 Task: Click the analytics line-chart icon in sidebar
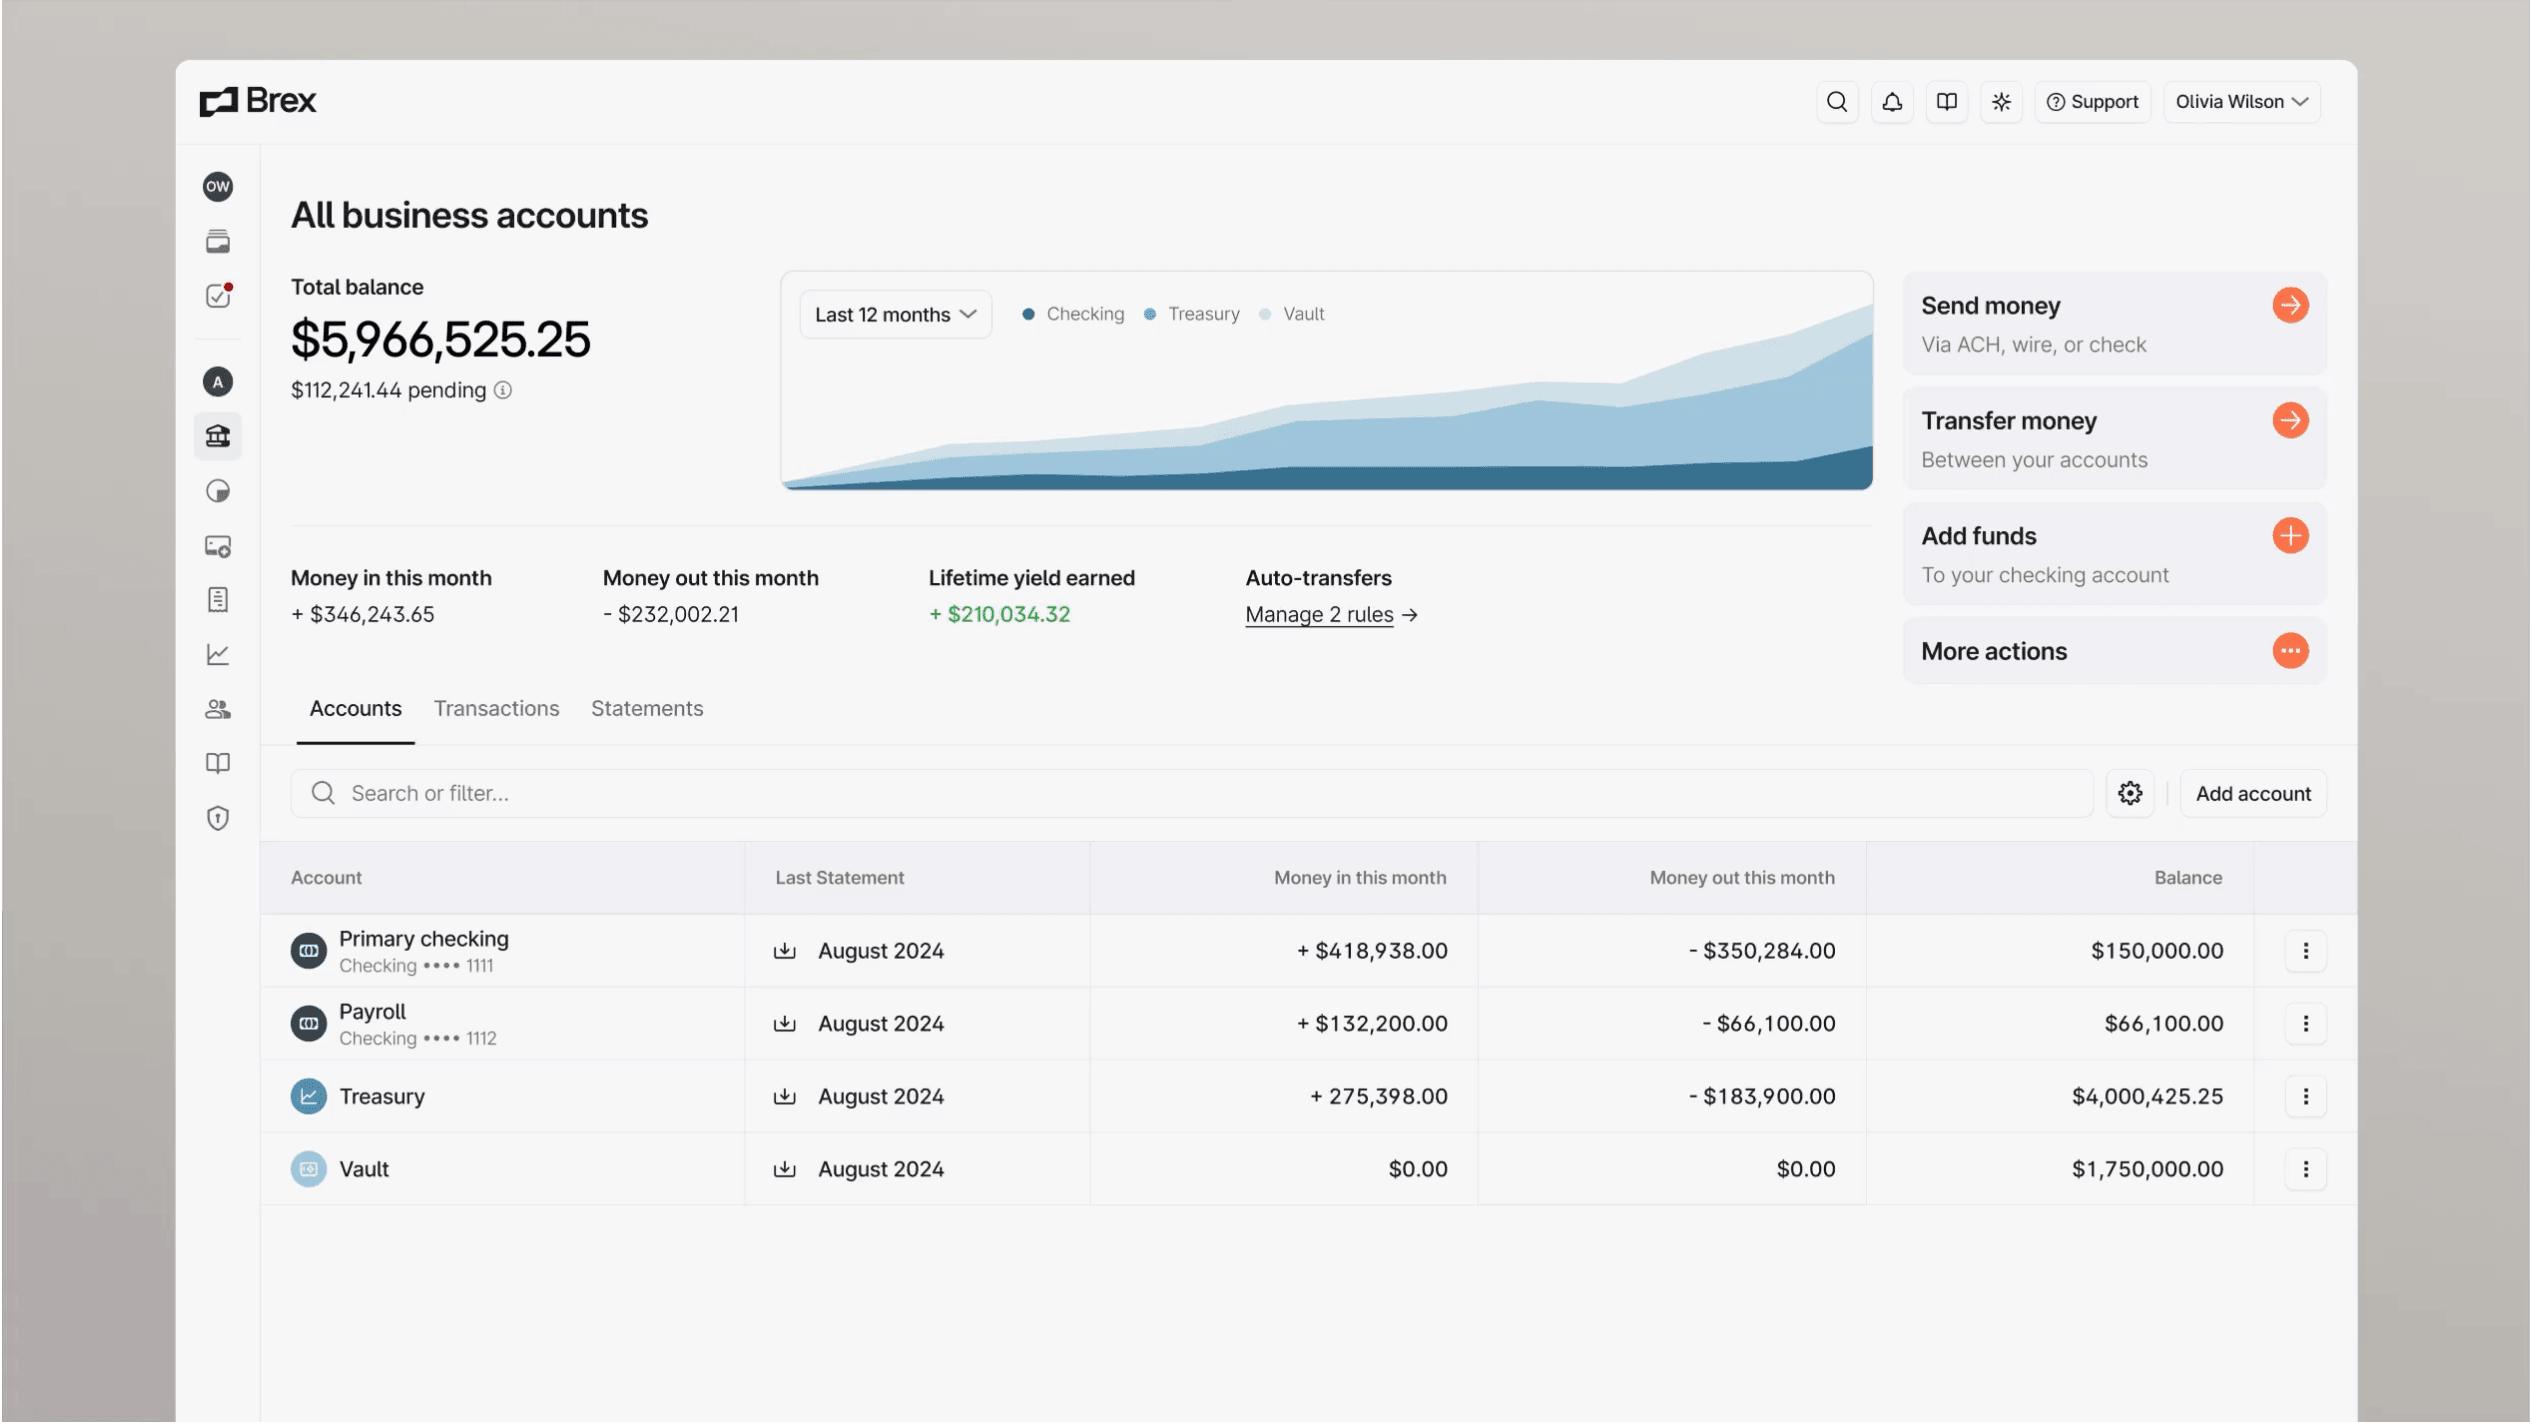pyautogui.click(x=218, y=654)
